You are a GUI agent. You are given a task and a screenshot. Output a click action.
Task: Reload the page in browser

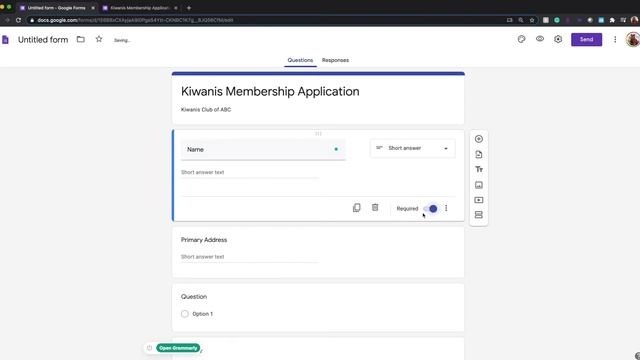click(18, 20)
